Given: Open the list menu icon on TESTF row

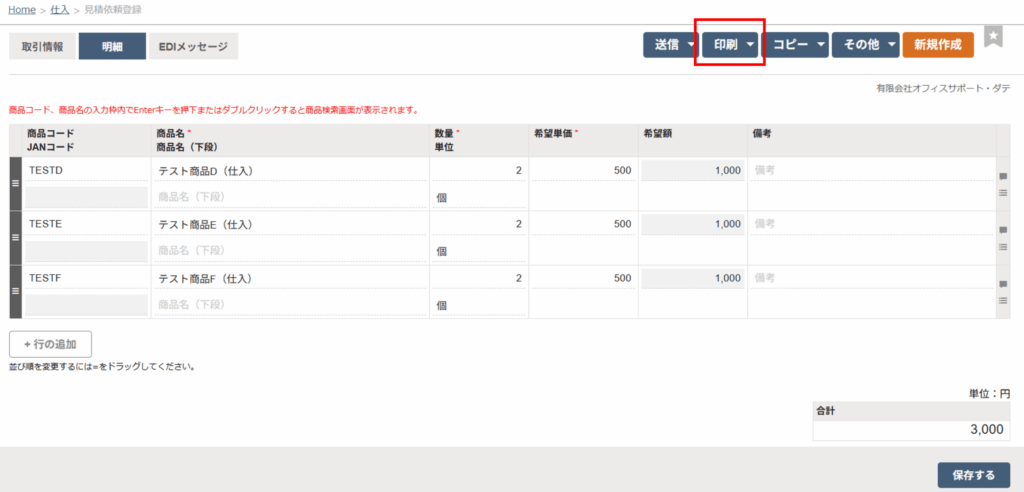Looking at the screenshot, I should pyautogui.click(x=1003, y=301).
